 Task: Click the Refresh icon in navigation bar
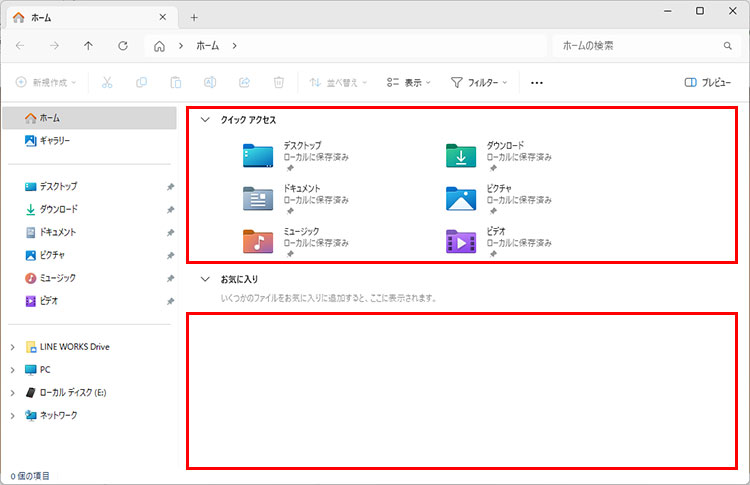point(122,46)
